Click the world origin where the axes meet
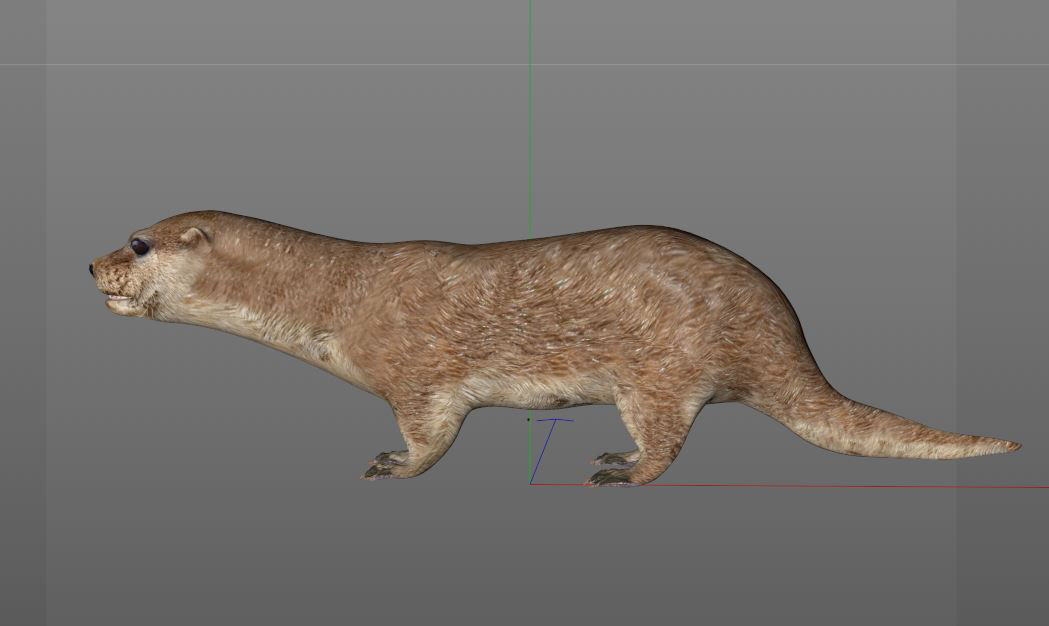The width and height of the screenshot is (1049, 626). click(x=530, y=484)
